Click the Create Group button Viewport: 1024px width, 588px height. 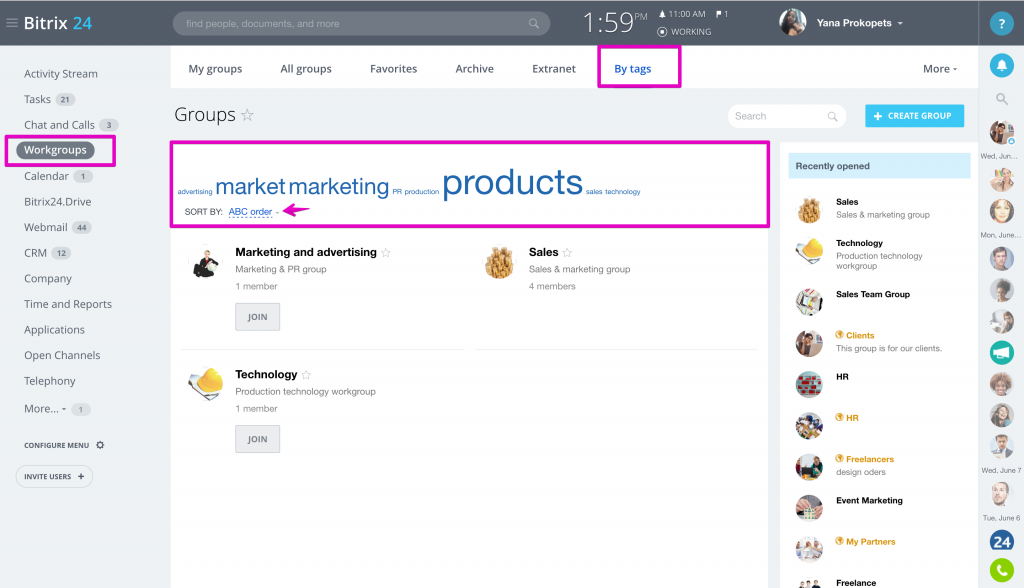pos(914,116)
